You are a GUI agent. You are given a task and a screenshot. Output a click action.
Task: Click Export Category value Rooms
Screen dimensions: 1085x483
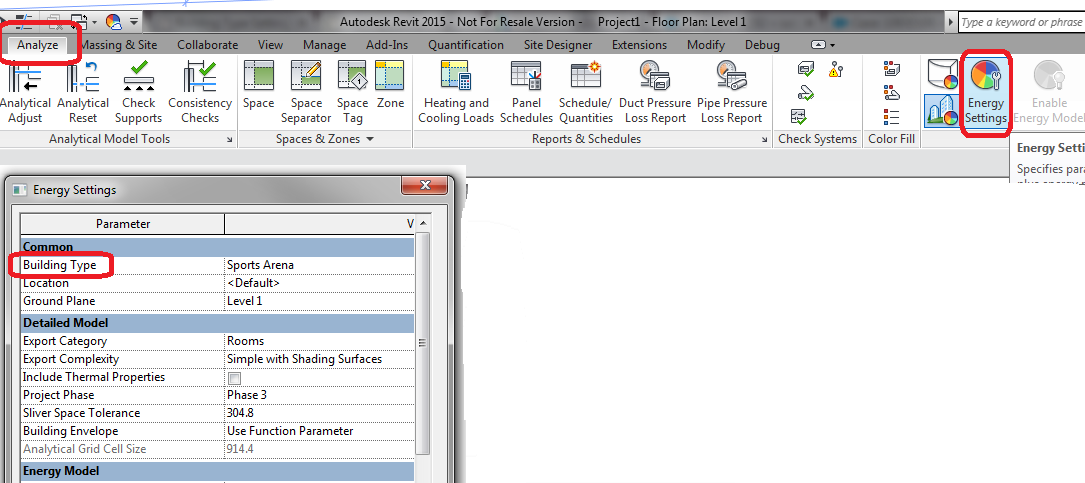tap(320, 341)
